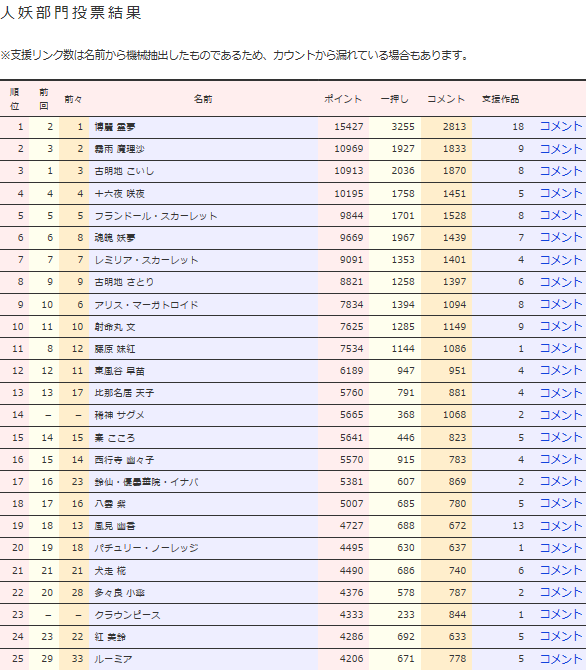Open コメント link for 比那名居 天子
Screen dimensions: 586x670
tap(561, 393)
